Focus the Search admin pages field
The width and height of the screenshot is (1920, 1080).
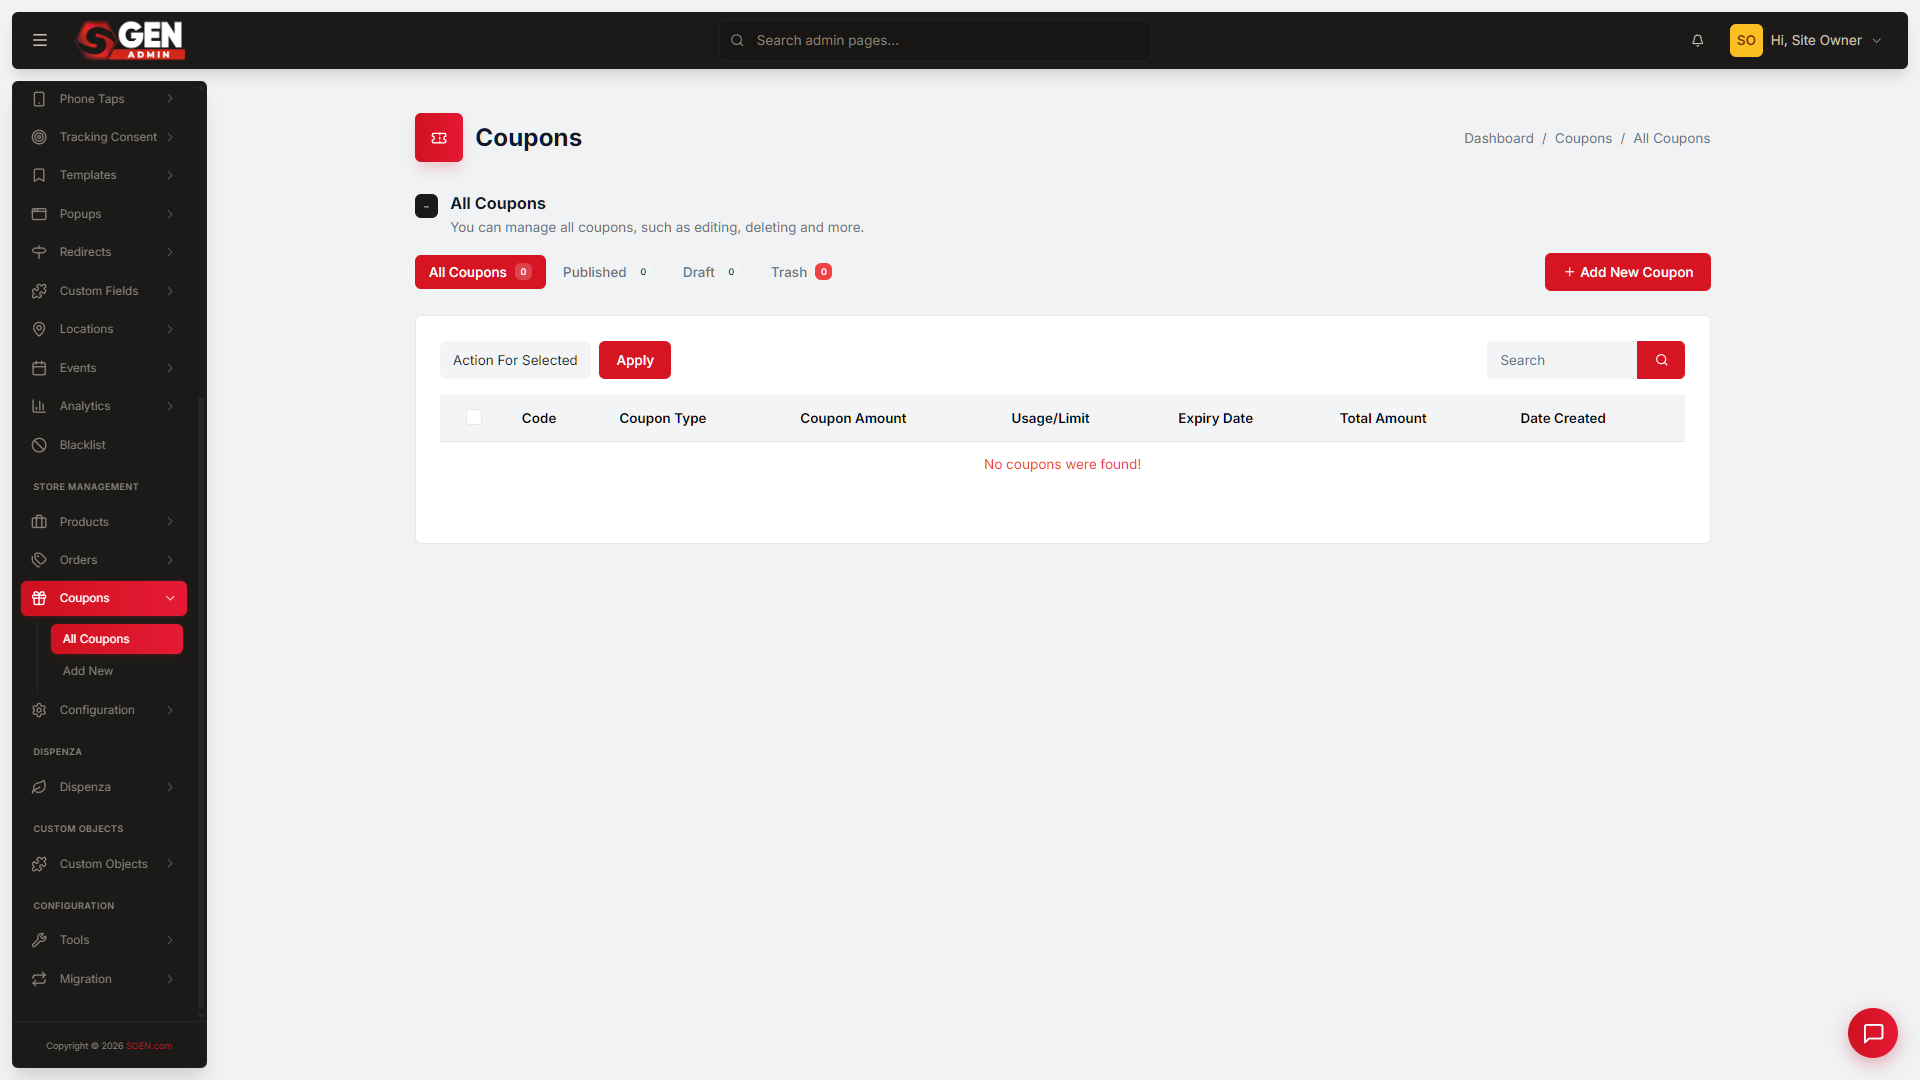click(x=934, y=40)
